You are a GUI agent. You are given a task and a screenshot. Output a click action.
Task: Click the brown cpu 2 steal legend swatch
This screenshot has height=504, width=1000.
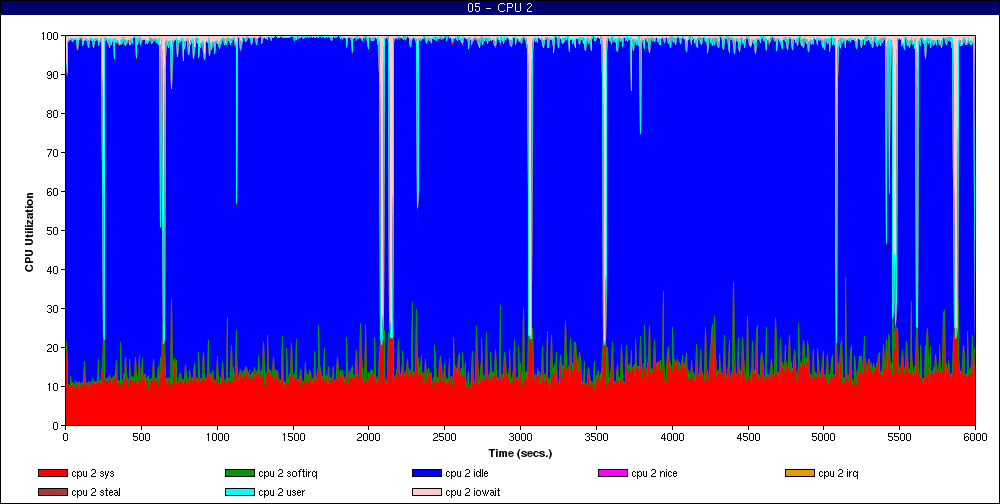52,493
